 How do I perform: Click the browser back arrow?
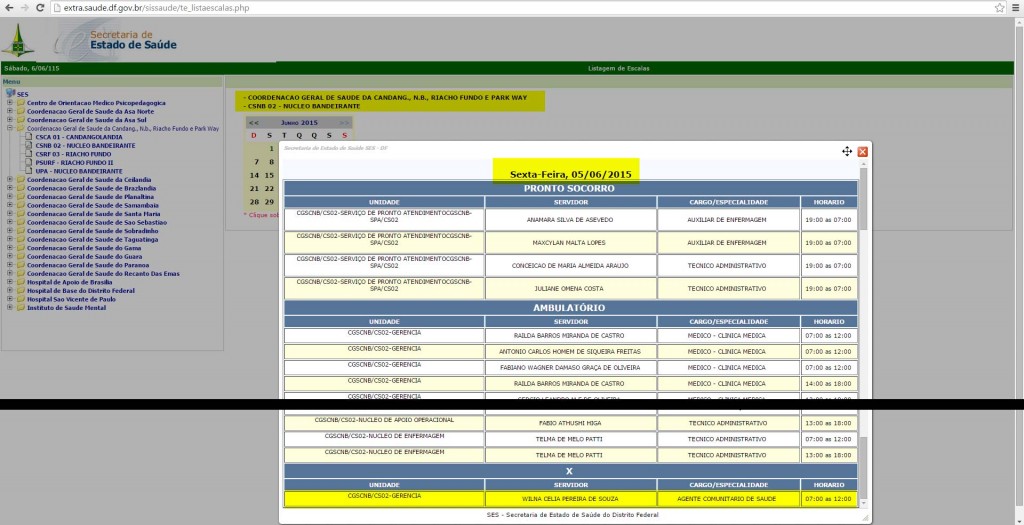click(10, 8)
